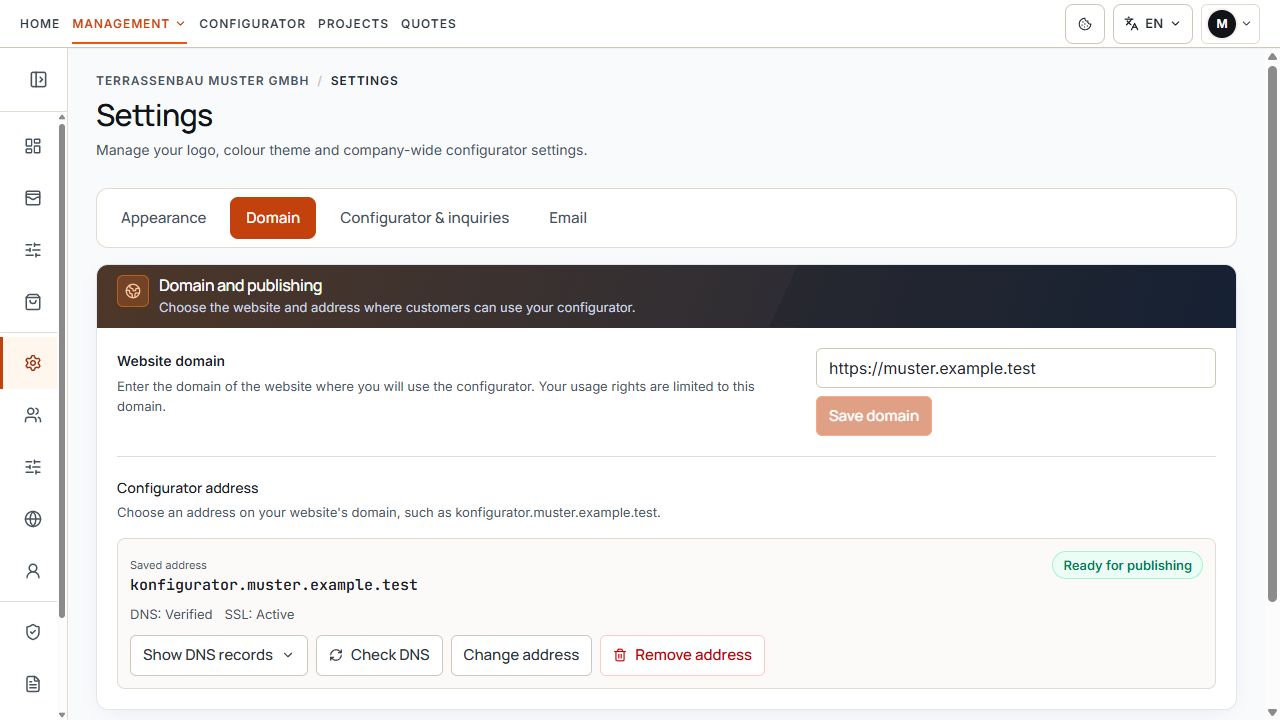Click the refresh icon on Check DNS
The width and height of the screenshot is (1280, 720).
point(336,655)
